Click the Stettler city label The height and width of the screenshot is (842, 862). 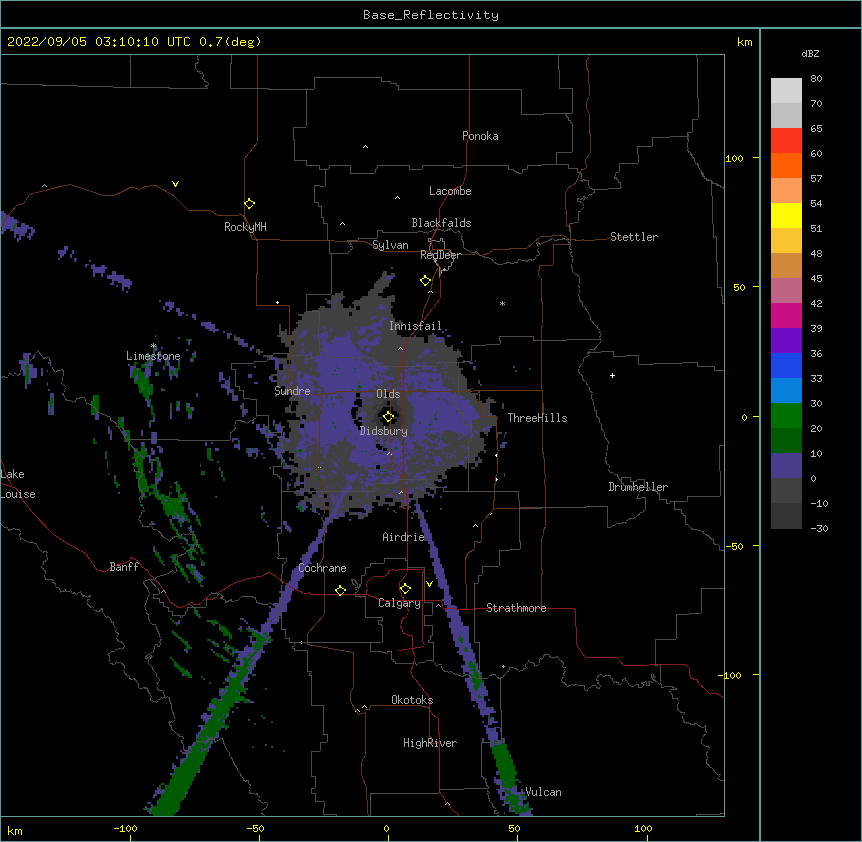(x=634, y=237)
